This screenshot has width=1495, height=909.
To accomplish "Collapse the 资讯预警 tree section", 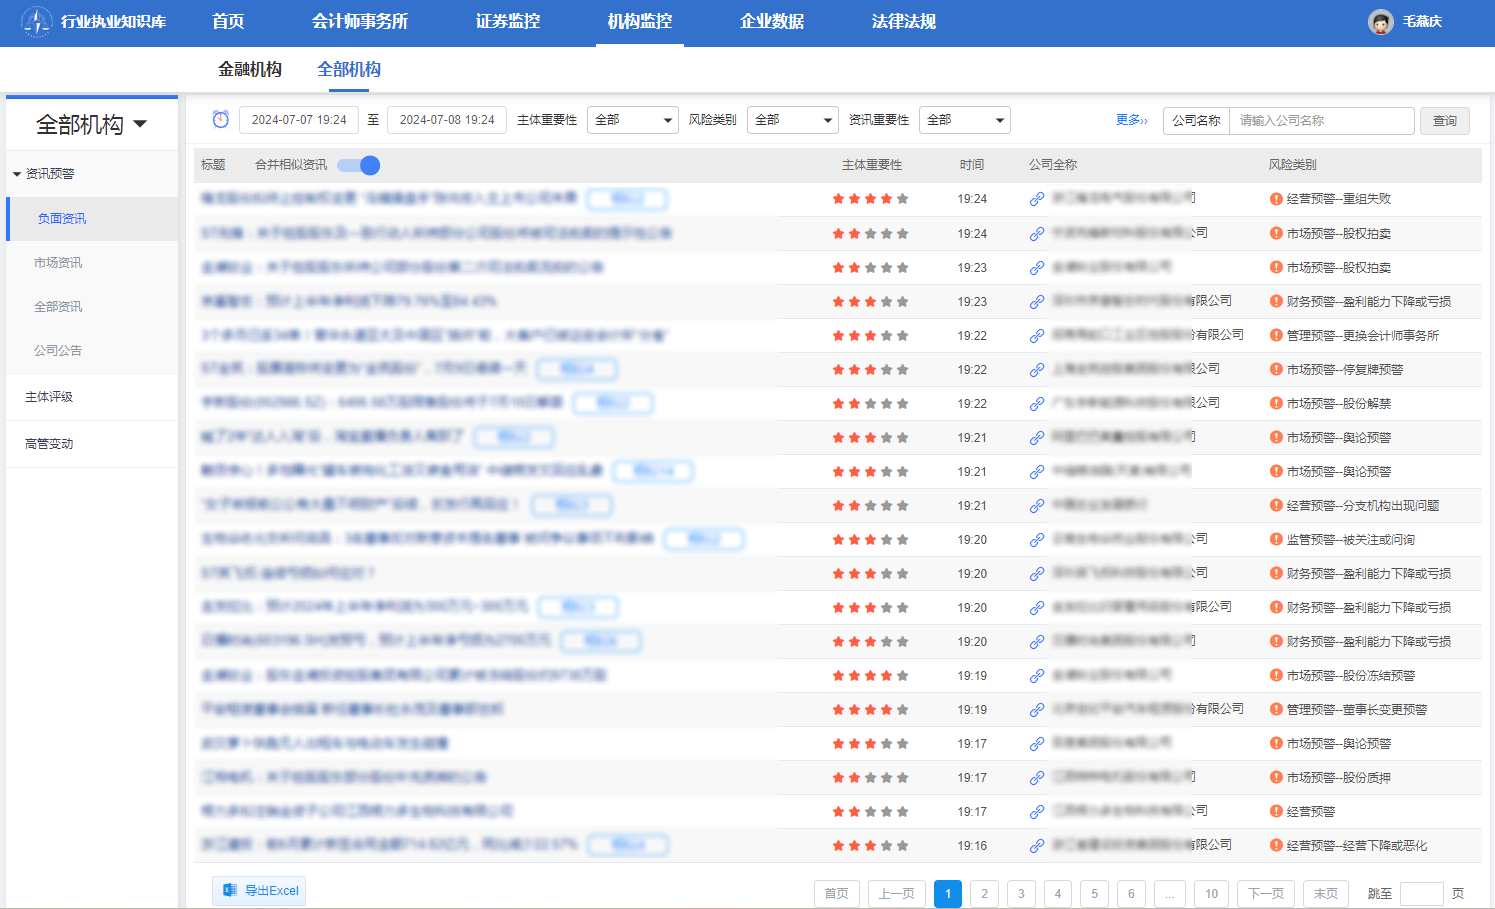I will [x=17, y=174].
